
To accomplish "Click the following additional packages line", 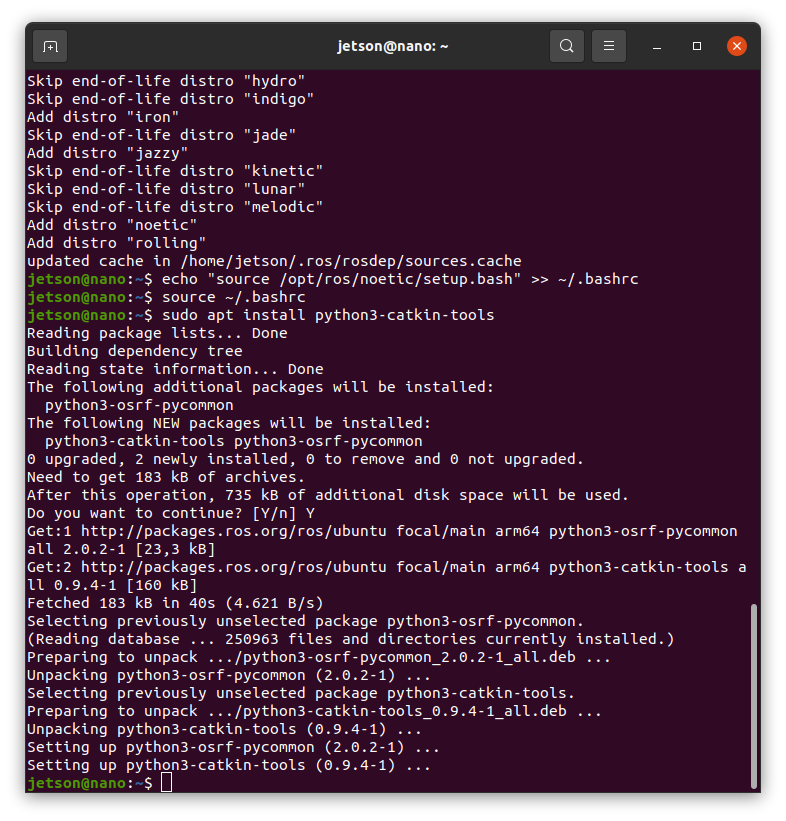I will coord(260,387).
